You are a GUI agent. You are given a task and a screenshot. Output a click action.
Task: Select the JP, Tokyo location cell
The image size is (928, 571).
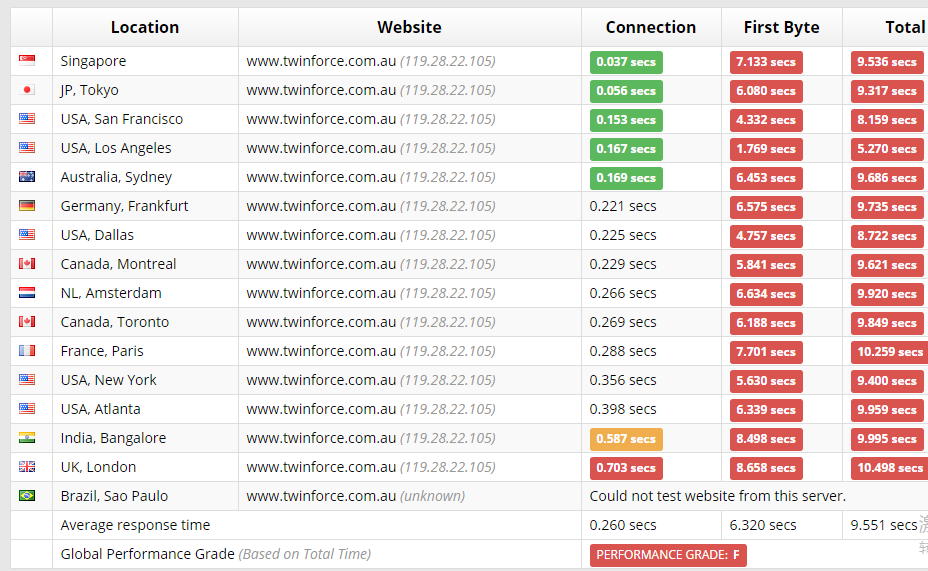[145, 90]
